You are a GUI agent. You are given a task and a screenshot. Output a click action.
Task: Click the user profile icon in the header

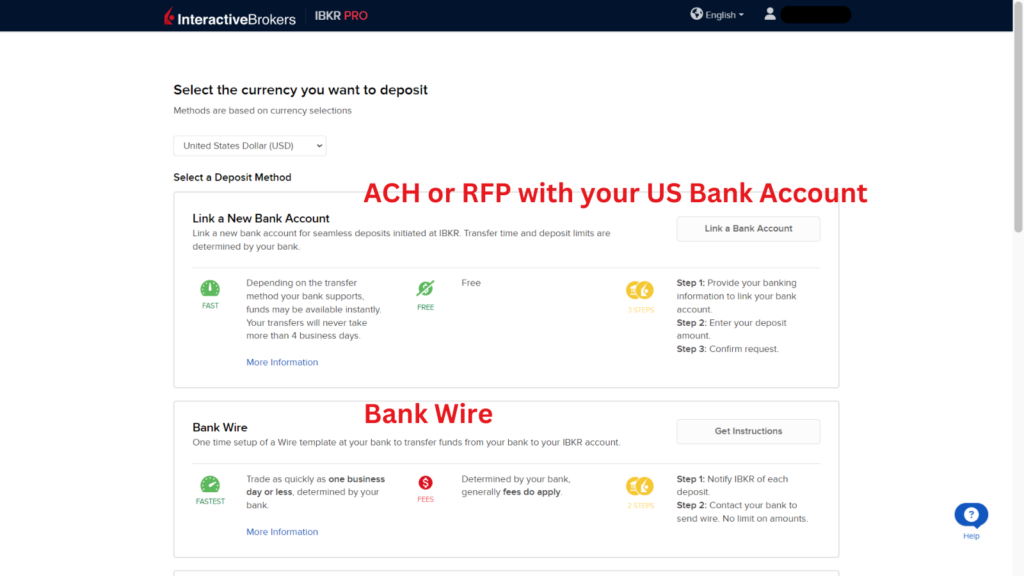[769, 14]
